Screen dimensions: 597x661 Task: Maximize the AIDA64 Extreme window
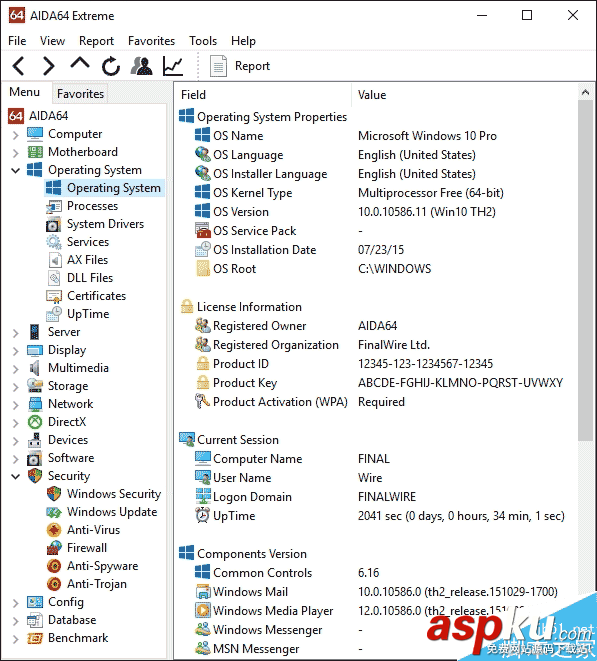[527, 15]
